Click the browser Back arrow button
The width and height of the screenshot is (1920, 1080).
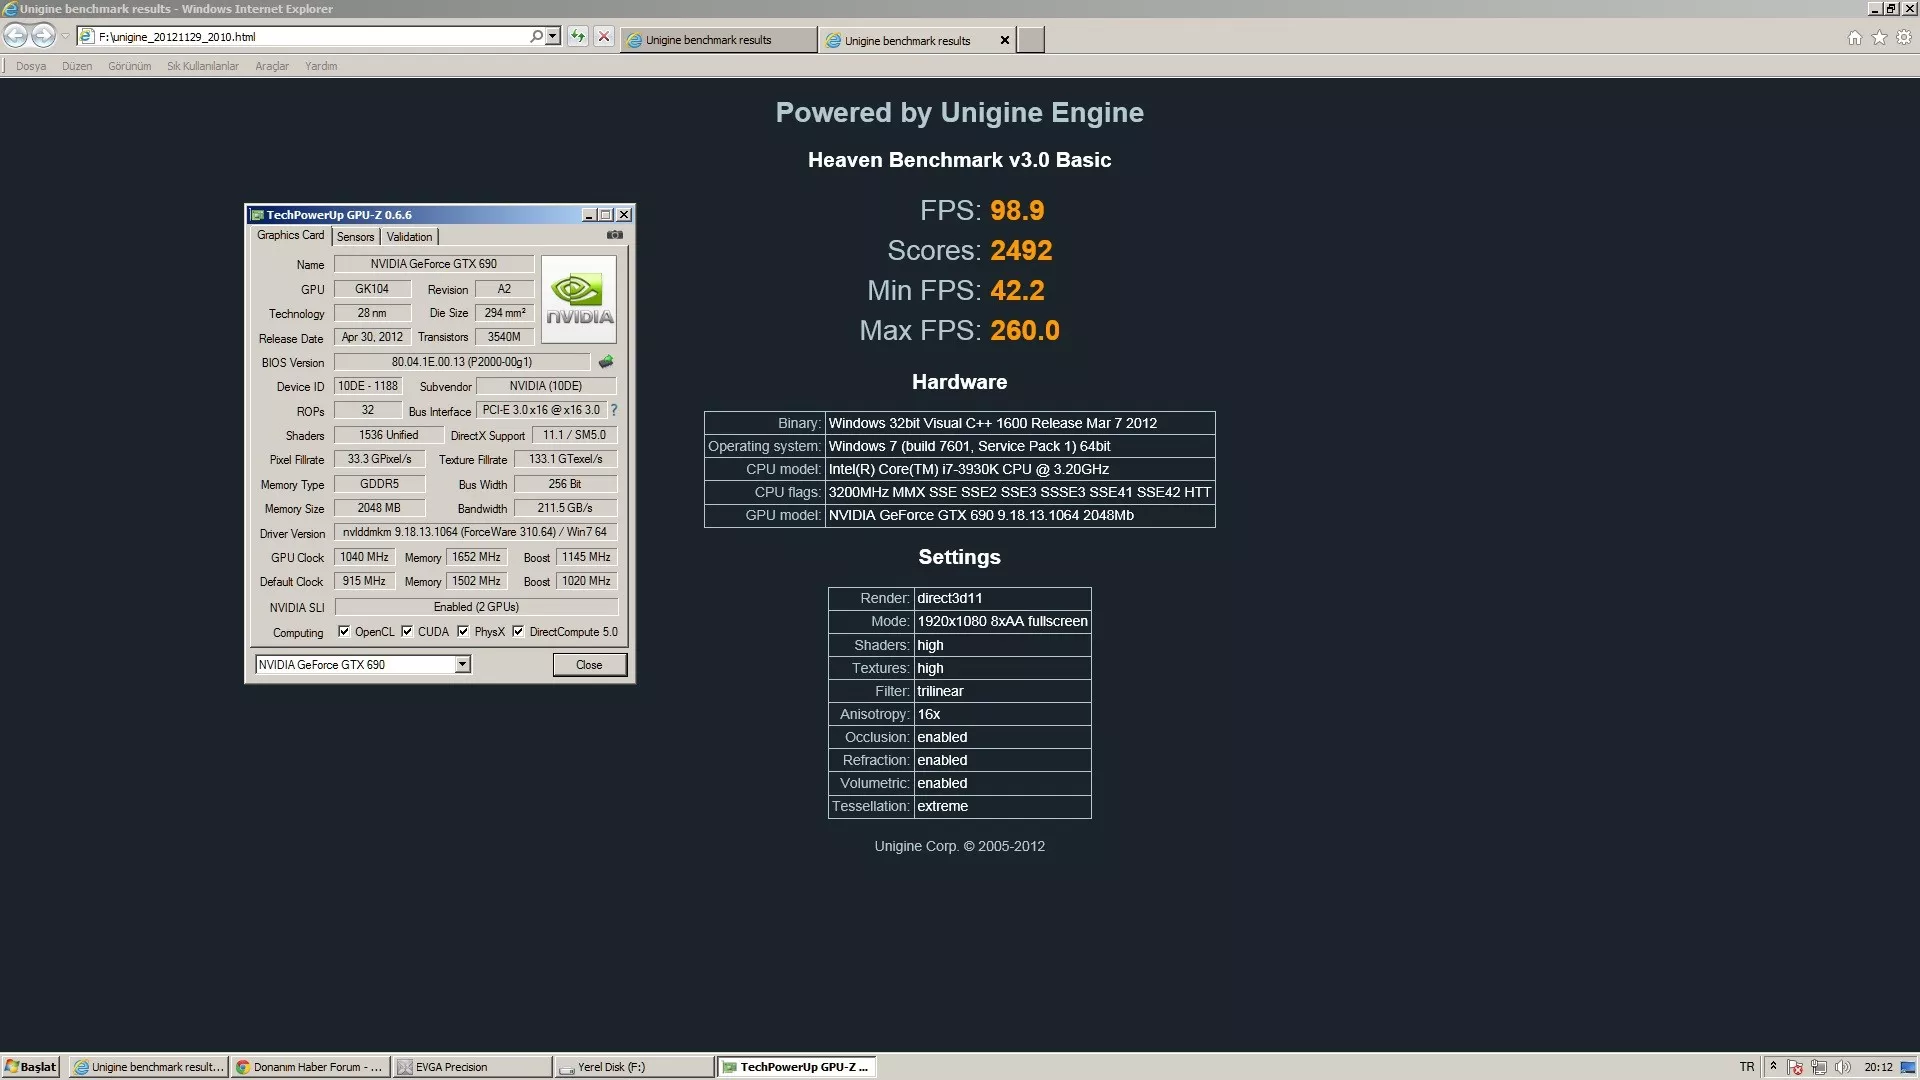15,36
